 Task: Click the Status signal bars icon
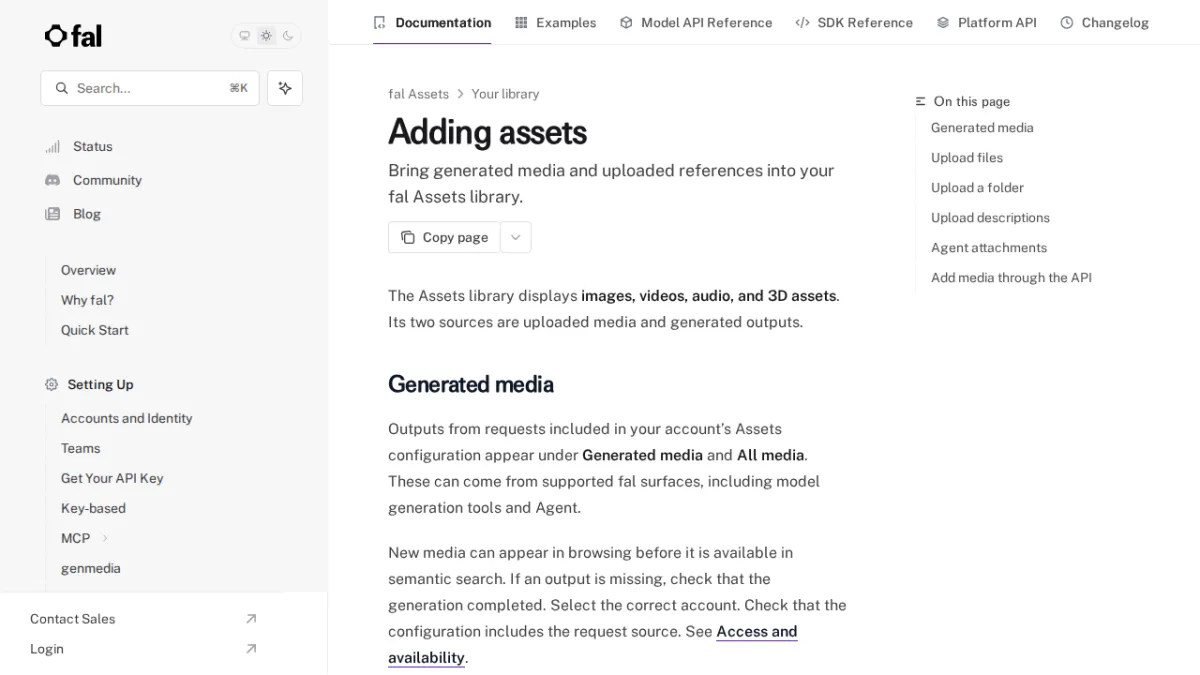click(52, 146)
